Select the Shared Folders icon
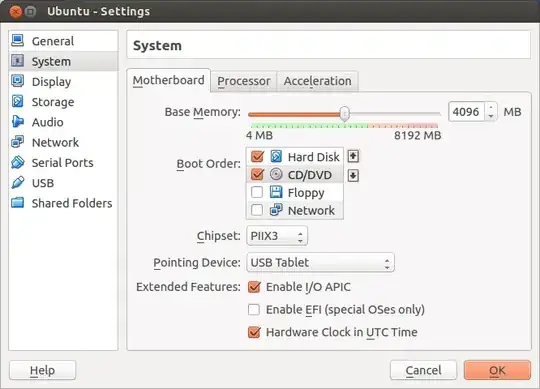Screen dimensions: 540x389 (x=18, y=203)
